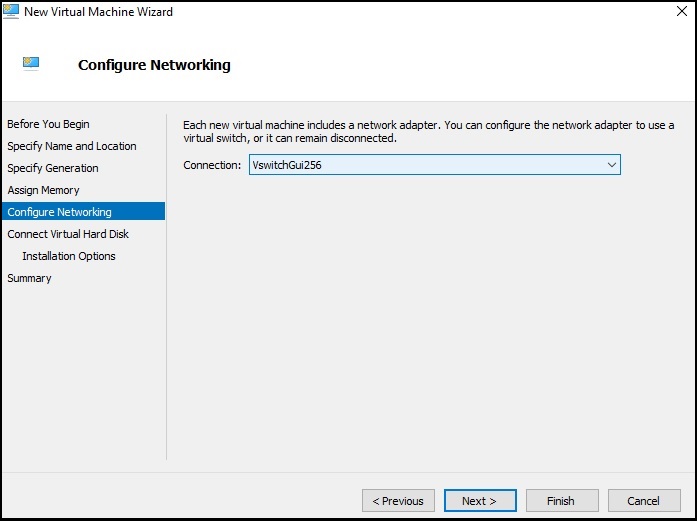Click the wizard icon in the title bar
697x521 pixels.
11,12
